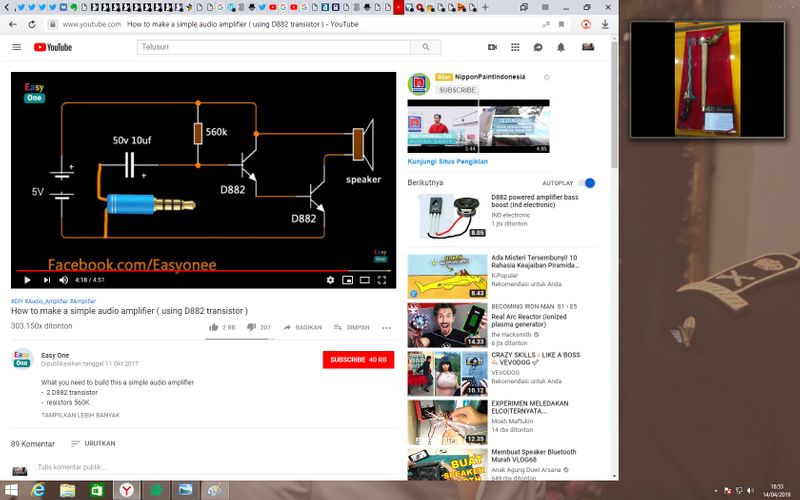Open the YouTube apps grid icon
Image resolution: width=800 pixels, height=500 pixels.
pyautogui.click(x=515, y=47)
